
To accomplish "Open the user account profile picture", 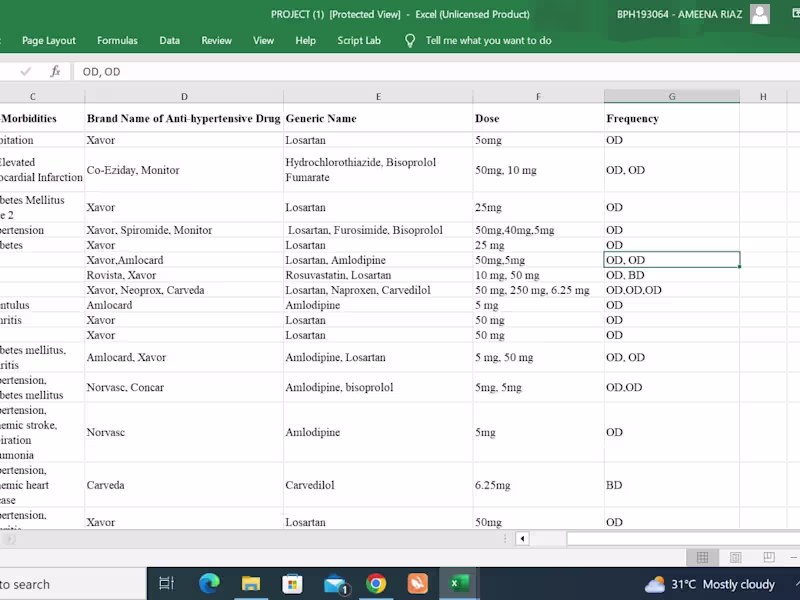I will click(x=760, y=14).
